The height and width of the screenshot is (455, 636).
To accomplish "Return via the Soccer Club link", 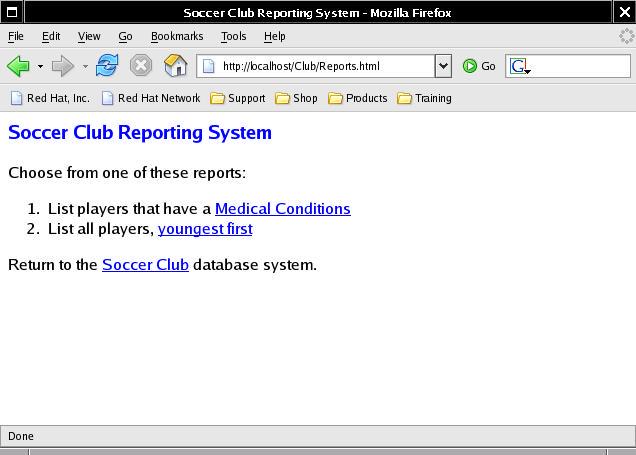I will click(145, 265).
